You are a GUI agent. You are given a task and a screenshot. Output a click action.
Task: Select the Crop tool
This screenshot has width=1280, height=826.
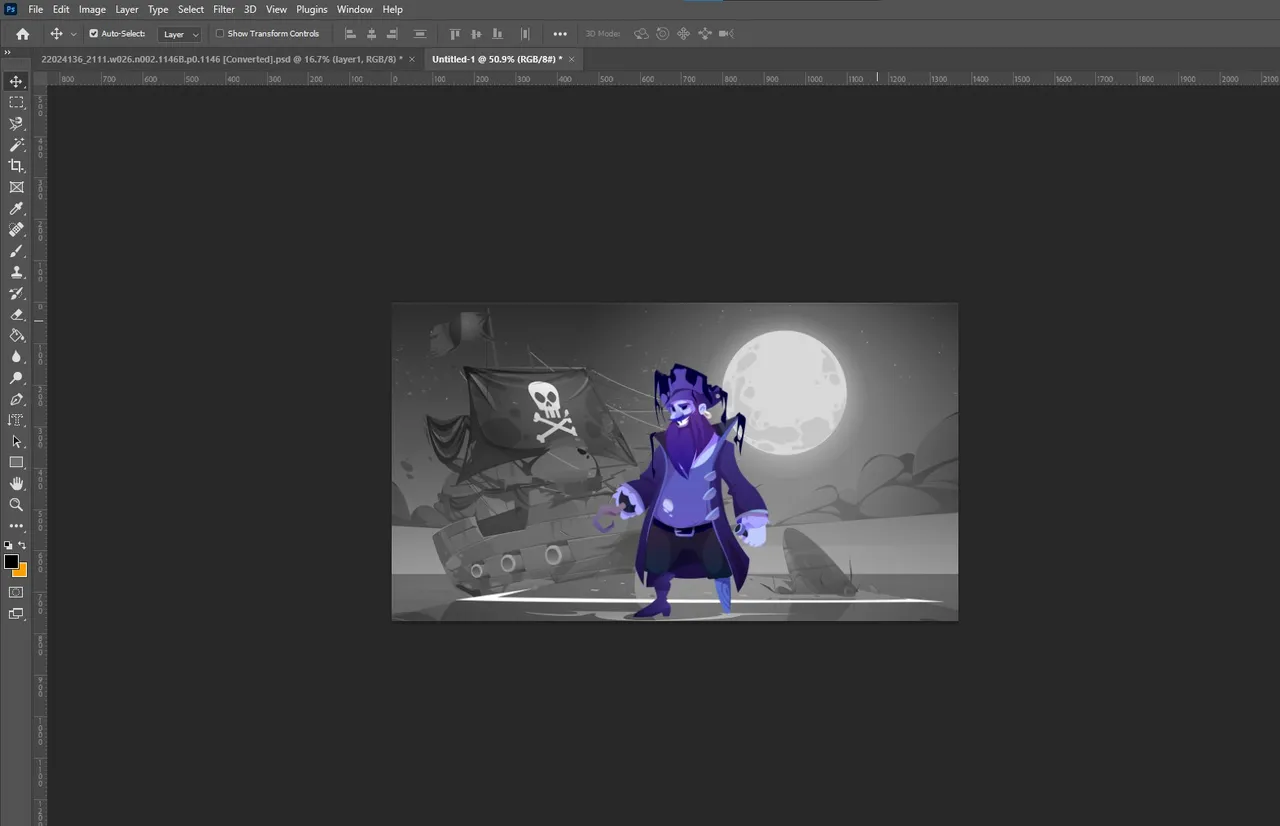coord(16,166)
